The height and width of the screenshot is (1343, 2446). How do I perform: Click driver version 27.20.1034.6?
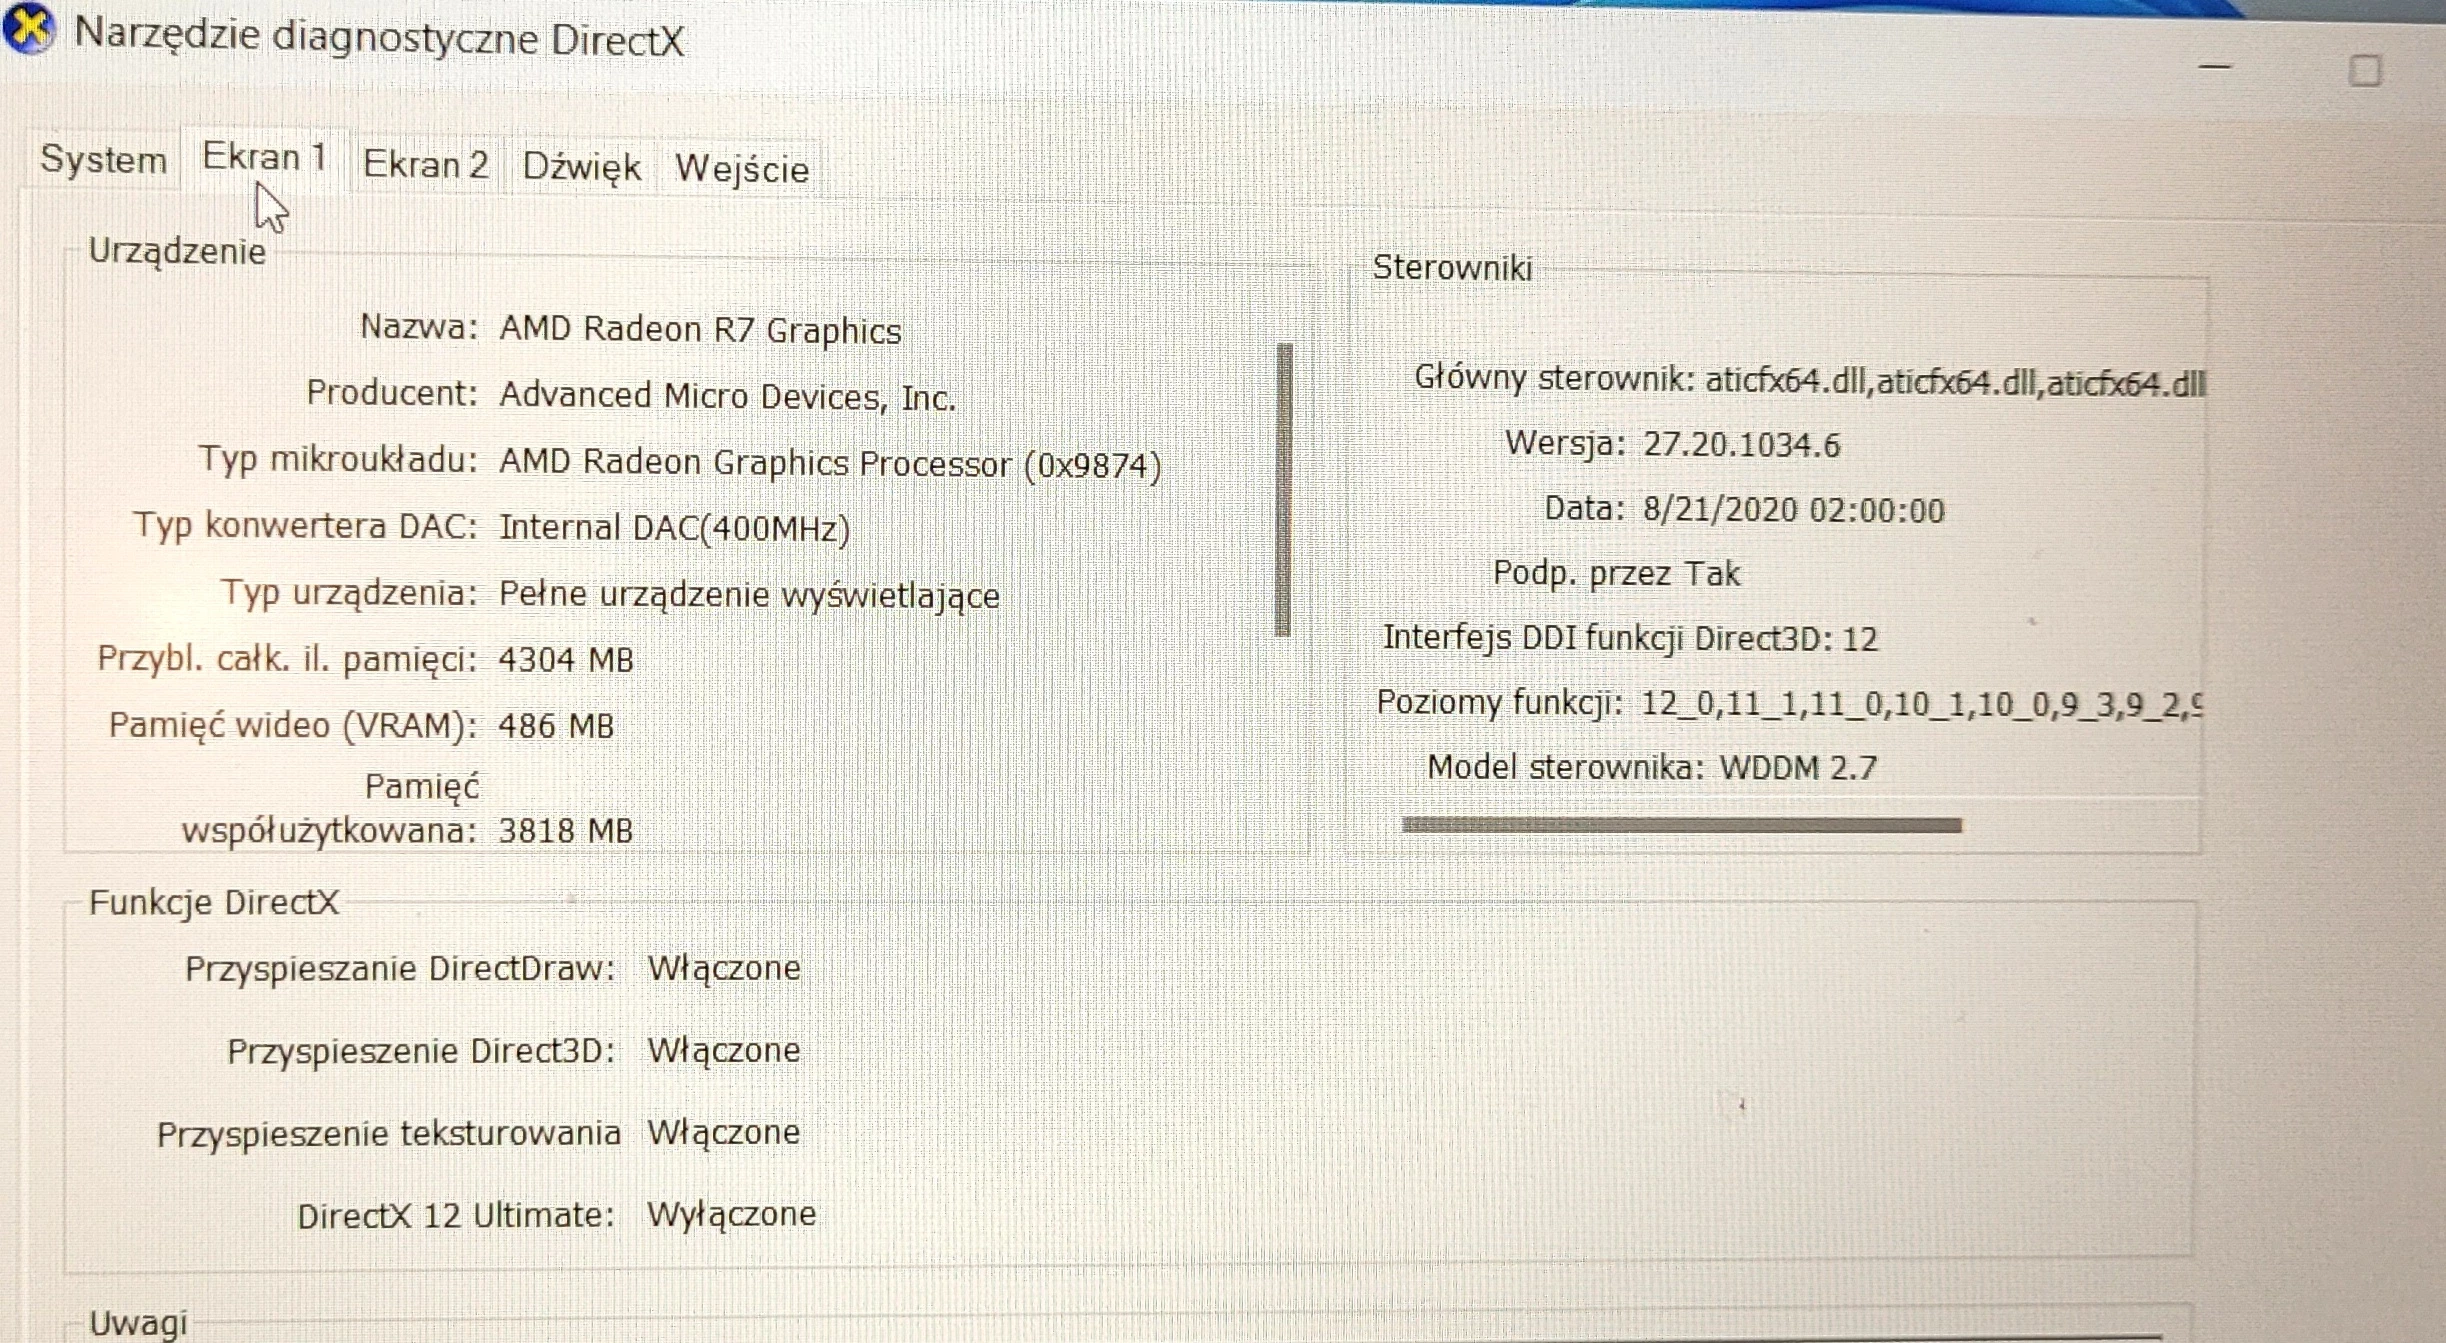[1742, 445]
